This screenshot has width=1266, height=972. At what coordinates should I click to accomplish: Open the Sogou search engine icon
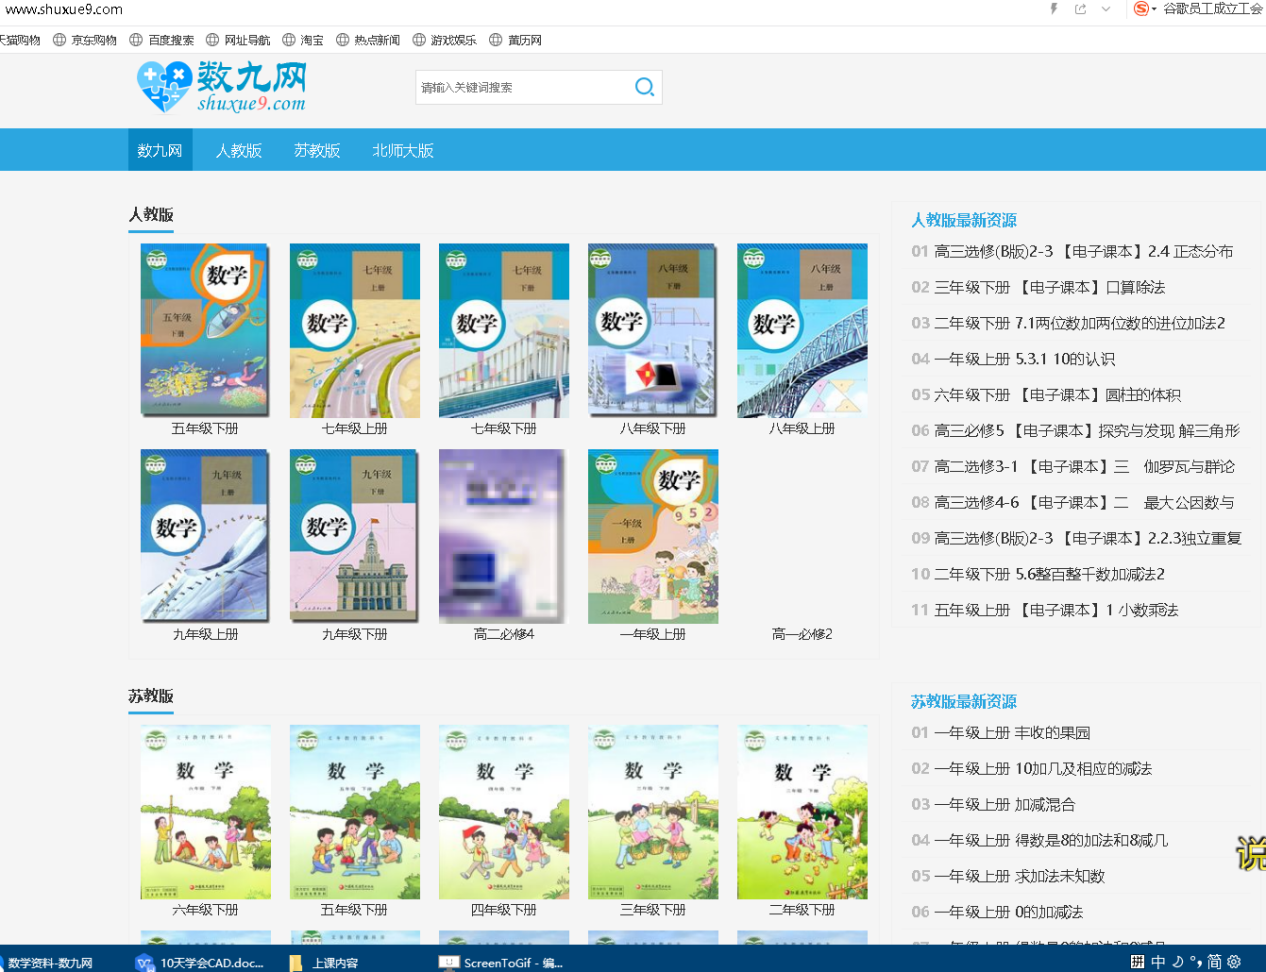pyautogui.click(x=1141, y=9)
